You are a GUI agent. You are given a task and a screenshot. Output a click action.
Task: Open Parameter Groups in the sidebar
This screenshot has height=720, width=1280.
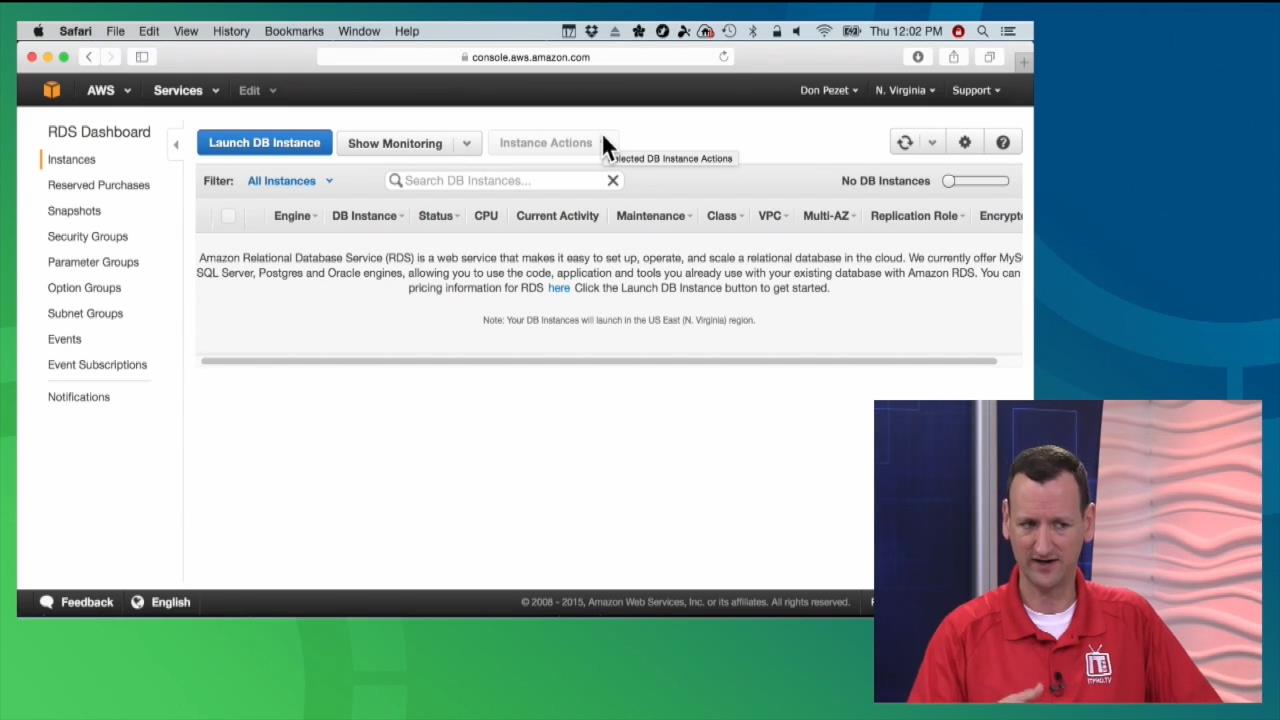pos(93,262)
